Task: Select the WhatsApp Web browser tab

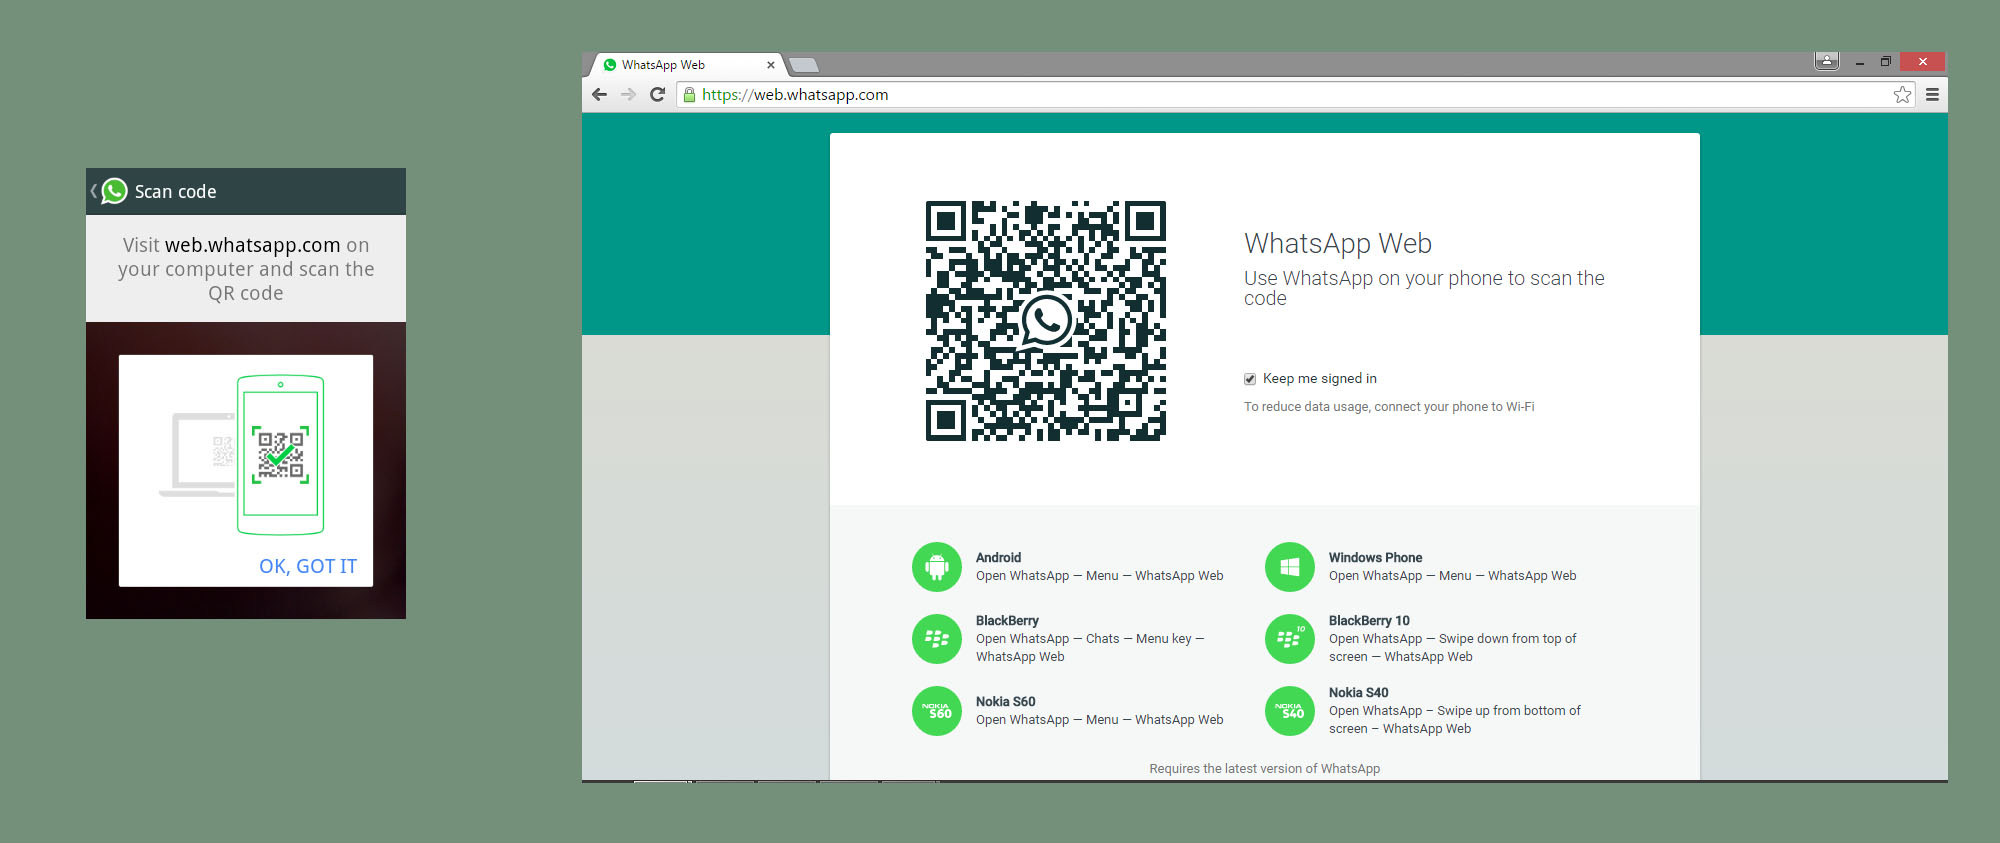Action: click(x=680, y=65)
